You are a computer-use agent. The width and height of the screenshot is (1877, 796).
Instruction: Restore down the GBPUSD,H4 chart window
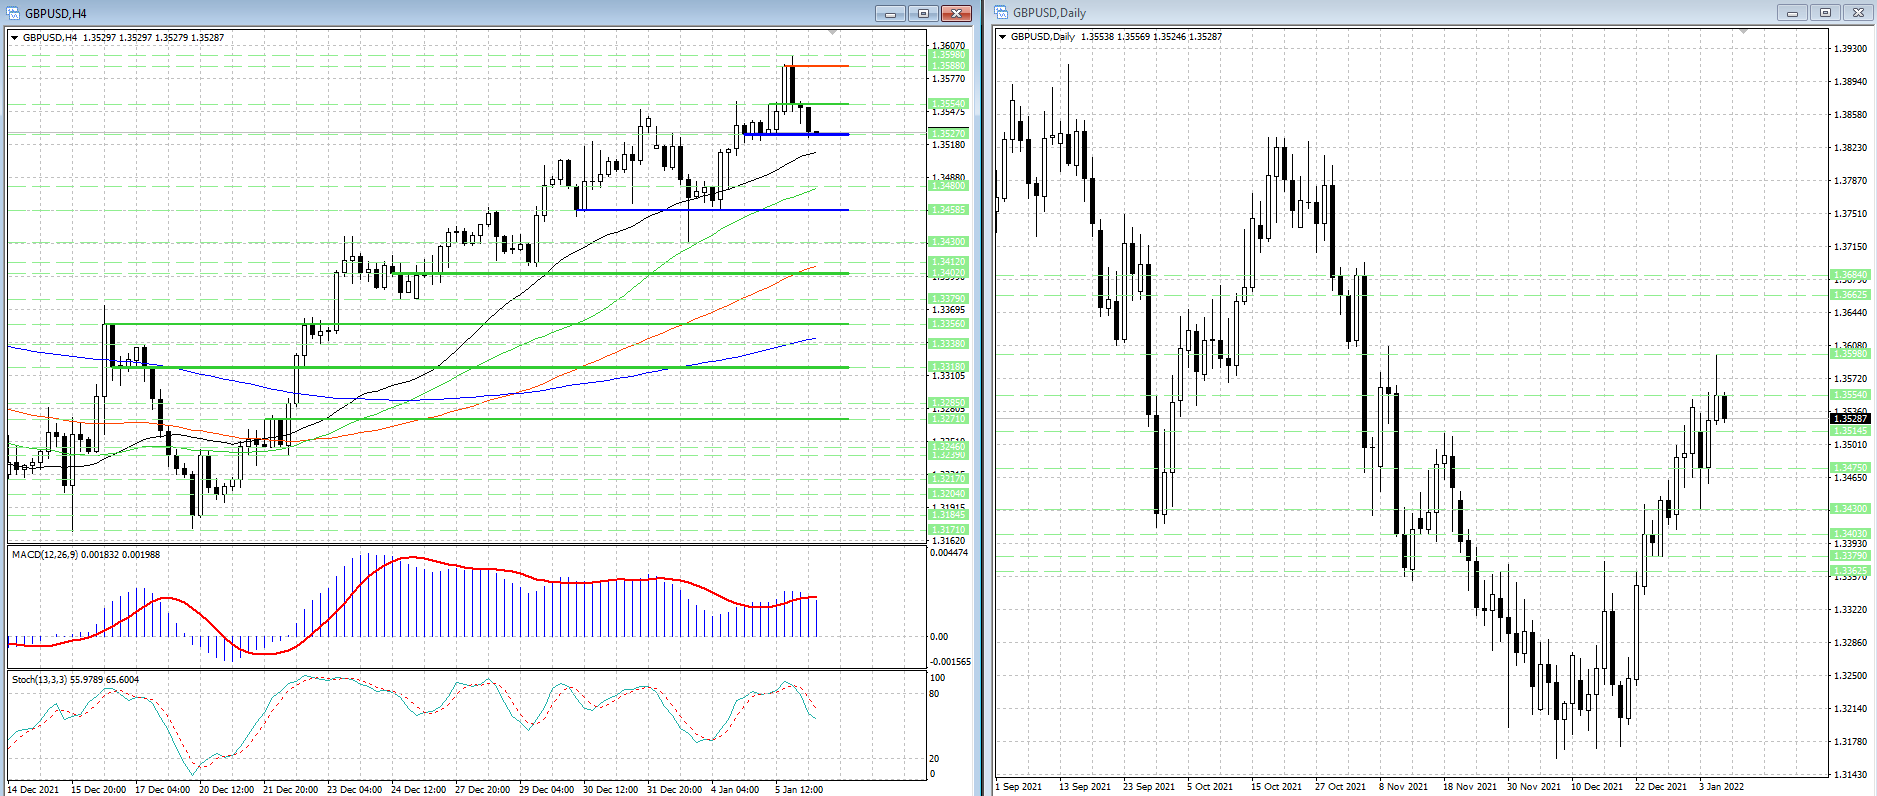pyautogui.click(x=923, y=13)
